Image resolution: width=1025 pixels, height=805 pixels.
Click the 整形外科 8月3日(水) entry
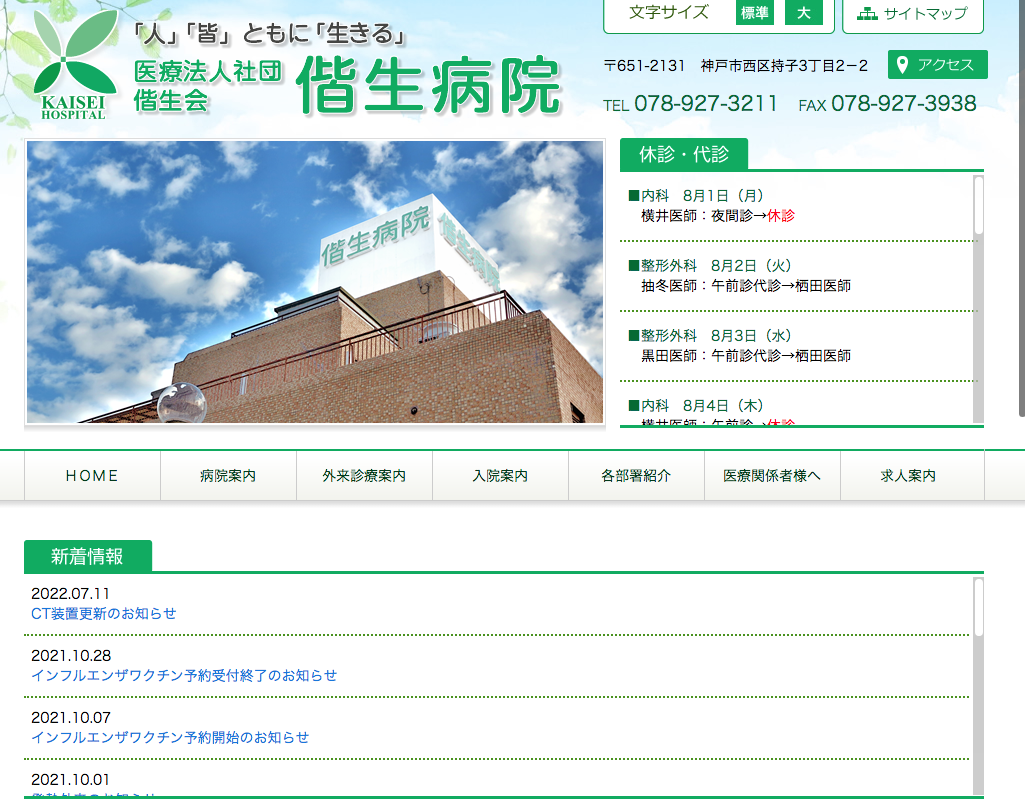(711, 335)
